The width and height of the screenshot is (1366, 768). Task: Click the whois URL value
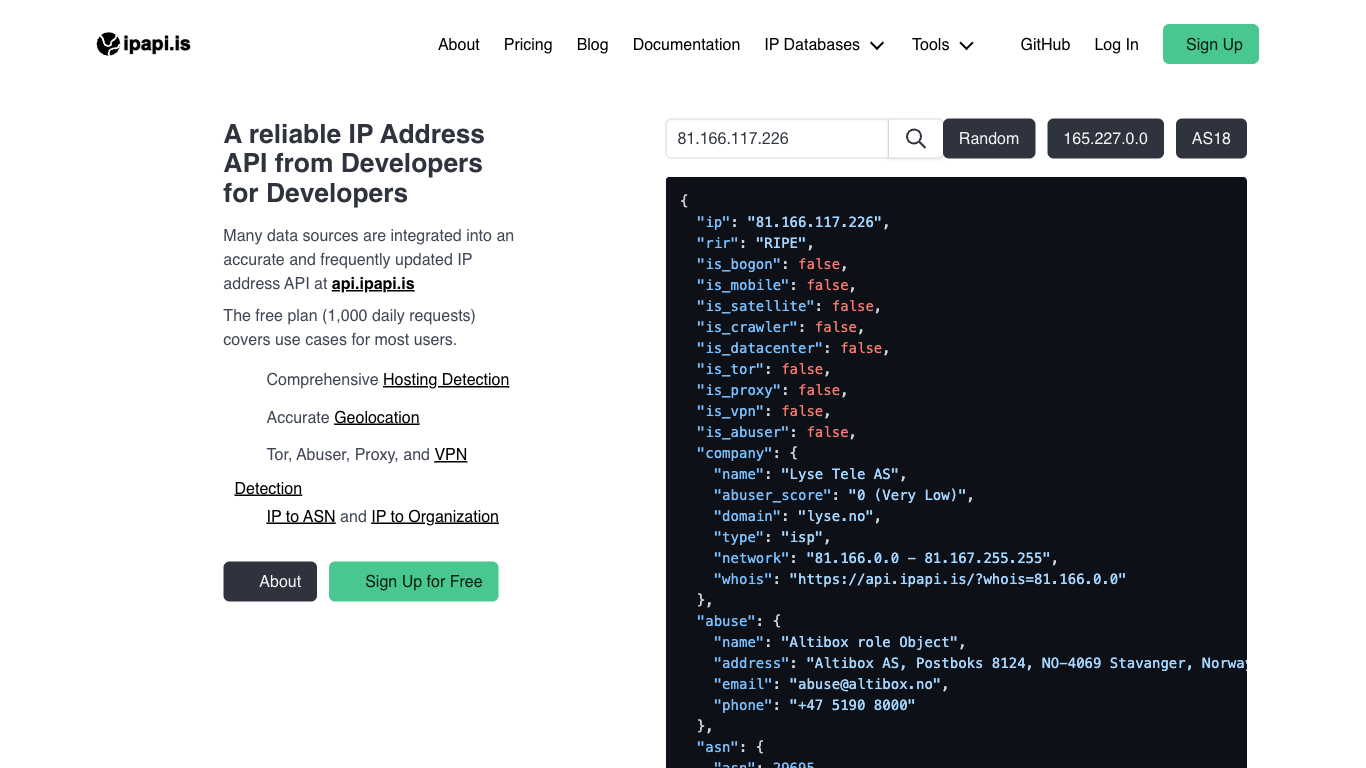(x=957, y=579)
